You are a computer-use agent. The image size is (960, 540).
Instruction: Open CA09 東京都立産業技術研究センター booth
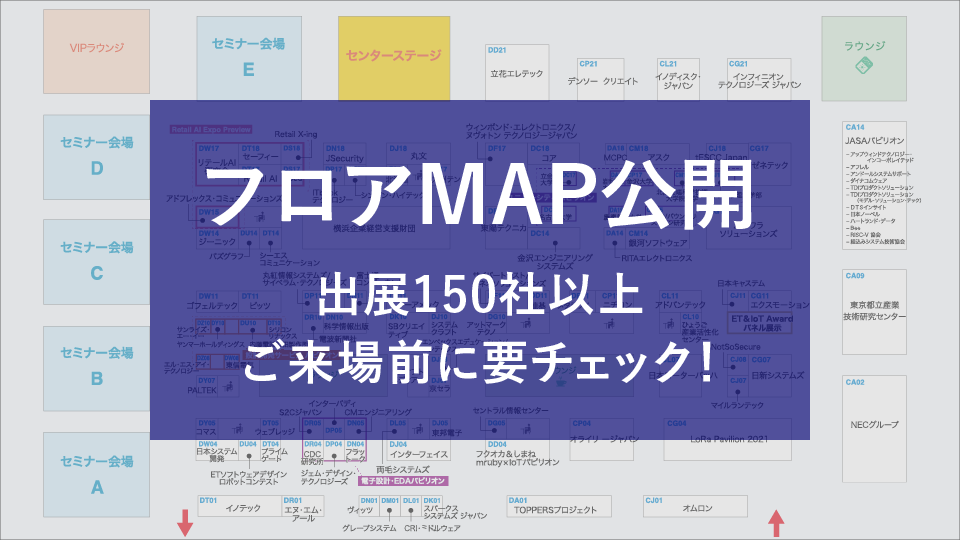click(x=874, y=312)
